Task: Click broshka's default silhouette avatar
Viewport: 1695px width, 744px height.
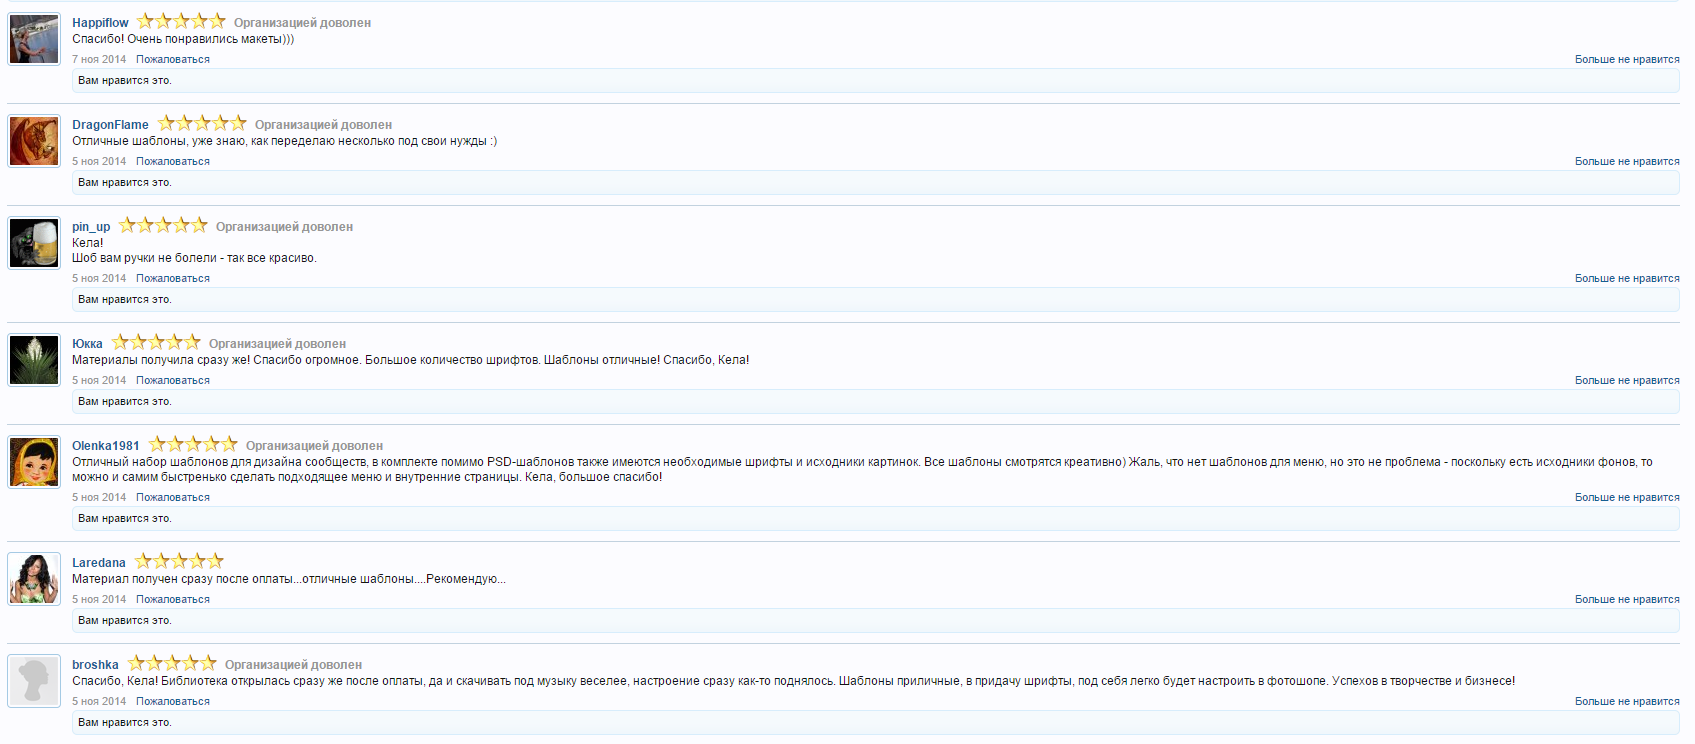Action: click(34, 681)
